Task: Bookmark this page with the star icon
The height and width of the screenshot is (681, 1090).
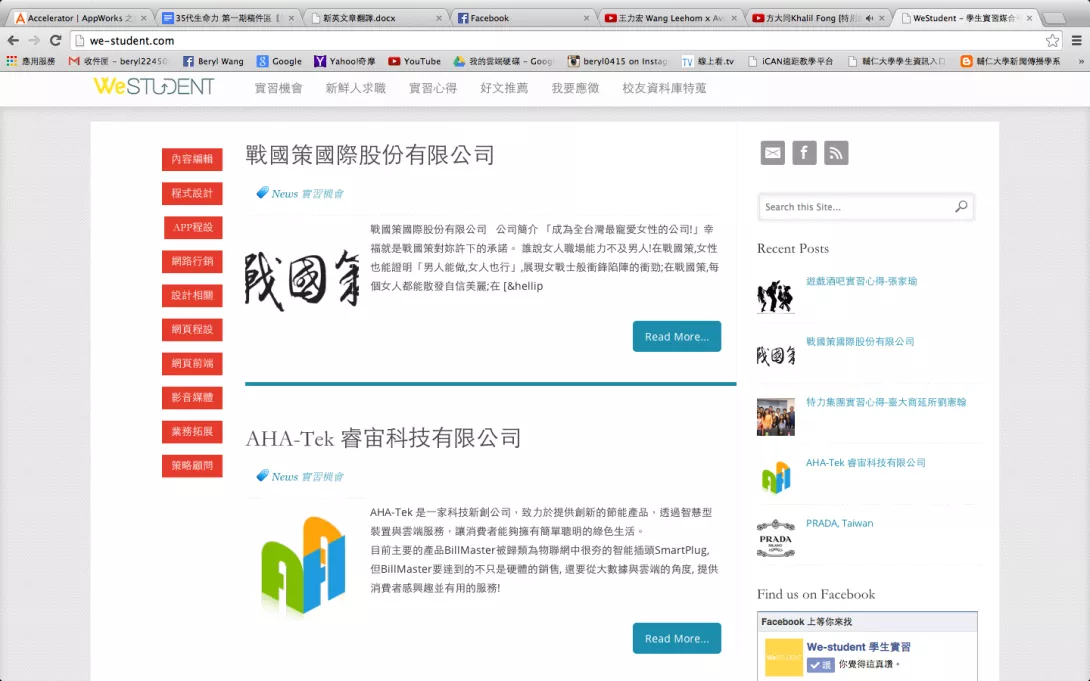Action: (1052, 40)
